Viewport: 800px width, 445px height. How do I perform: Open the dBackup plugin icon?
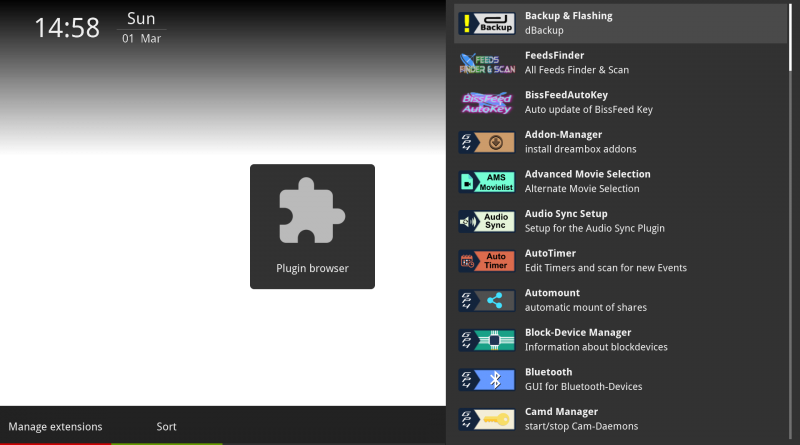[487, 23]
